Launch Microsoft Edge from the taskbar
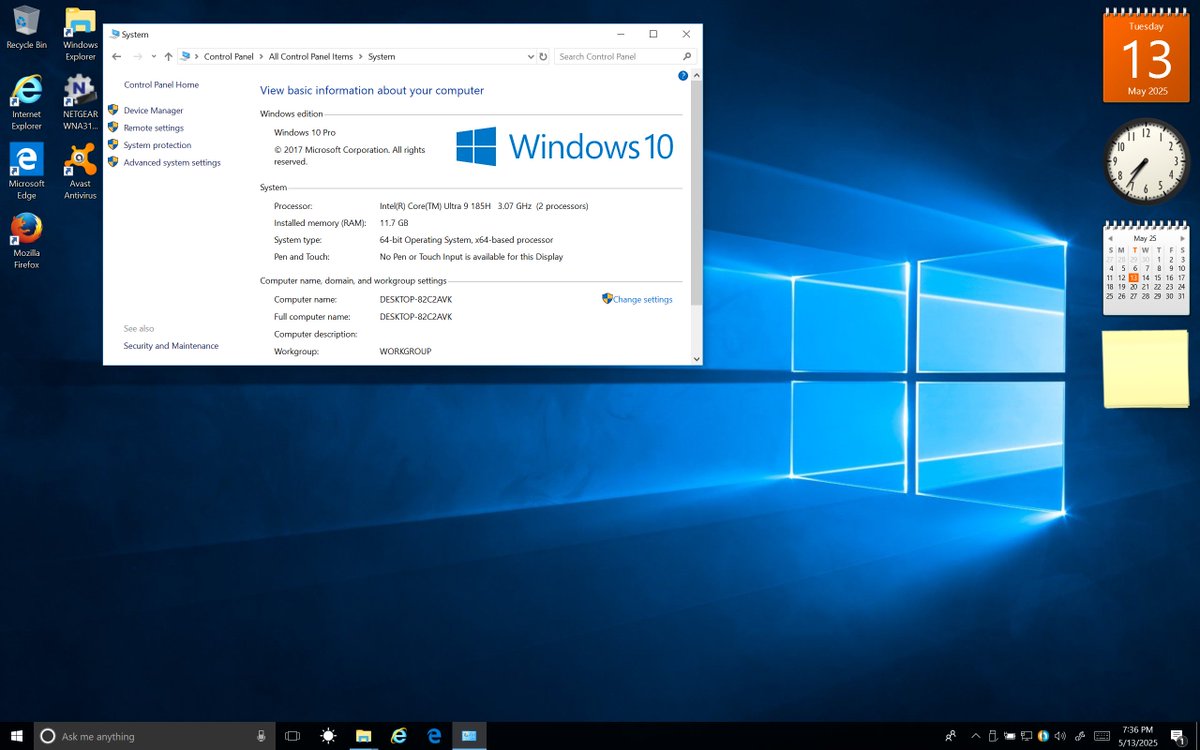This screenshot has height=750, width=1200. [434, 736]
